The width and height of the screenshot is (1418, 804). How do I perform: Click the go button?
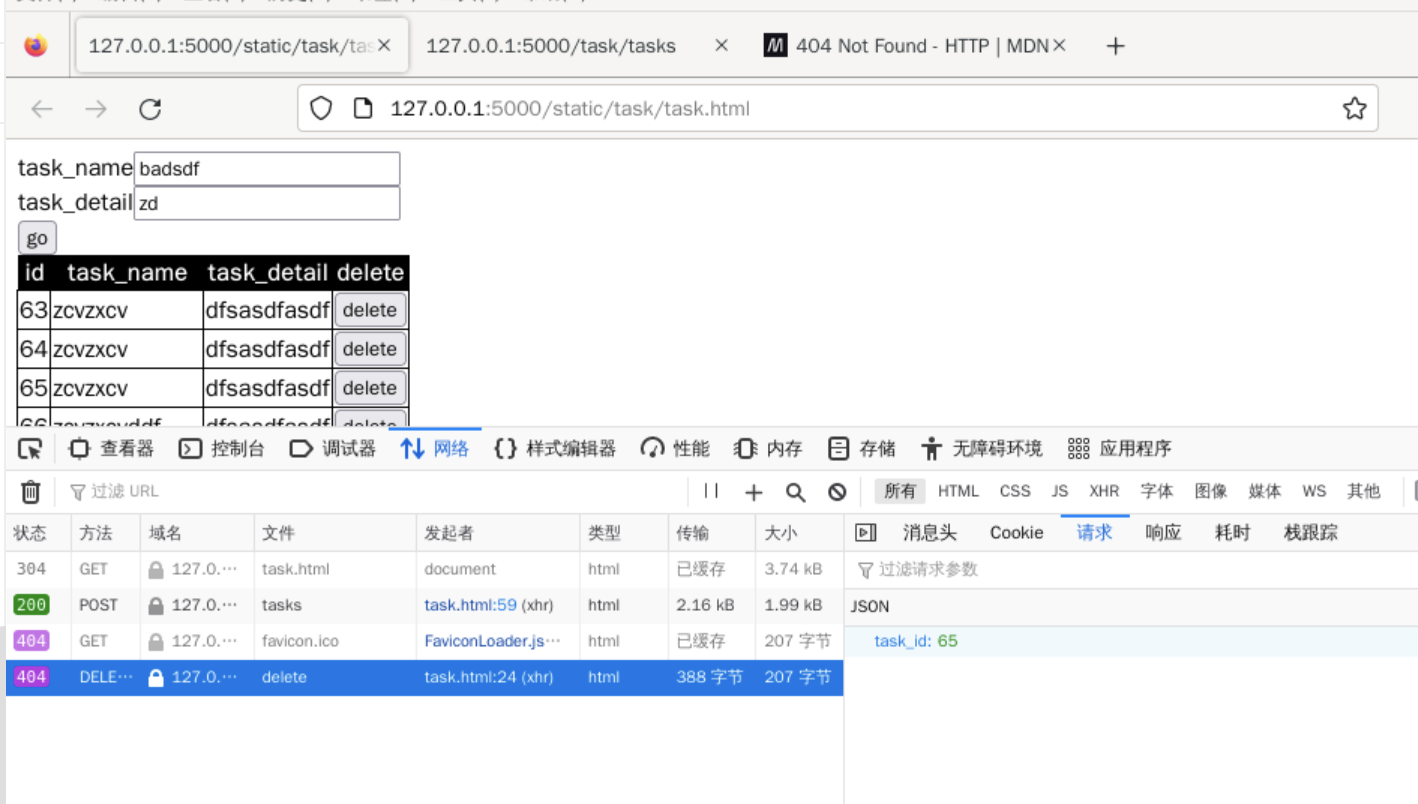pos(37,238)
